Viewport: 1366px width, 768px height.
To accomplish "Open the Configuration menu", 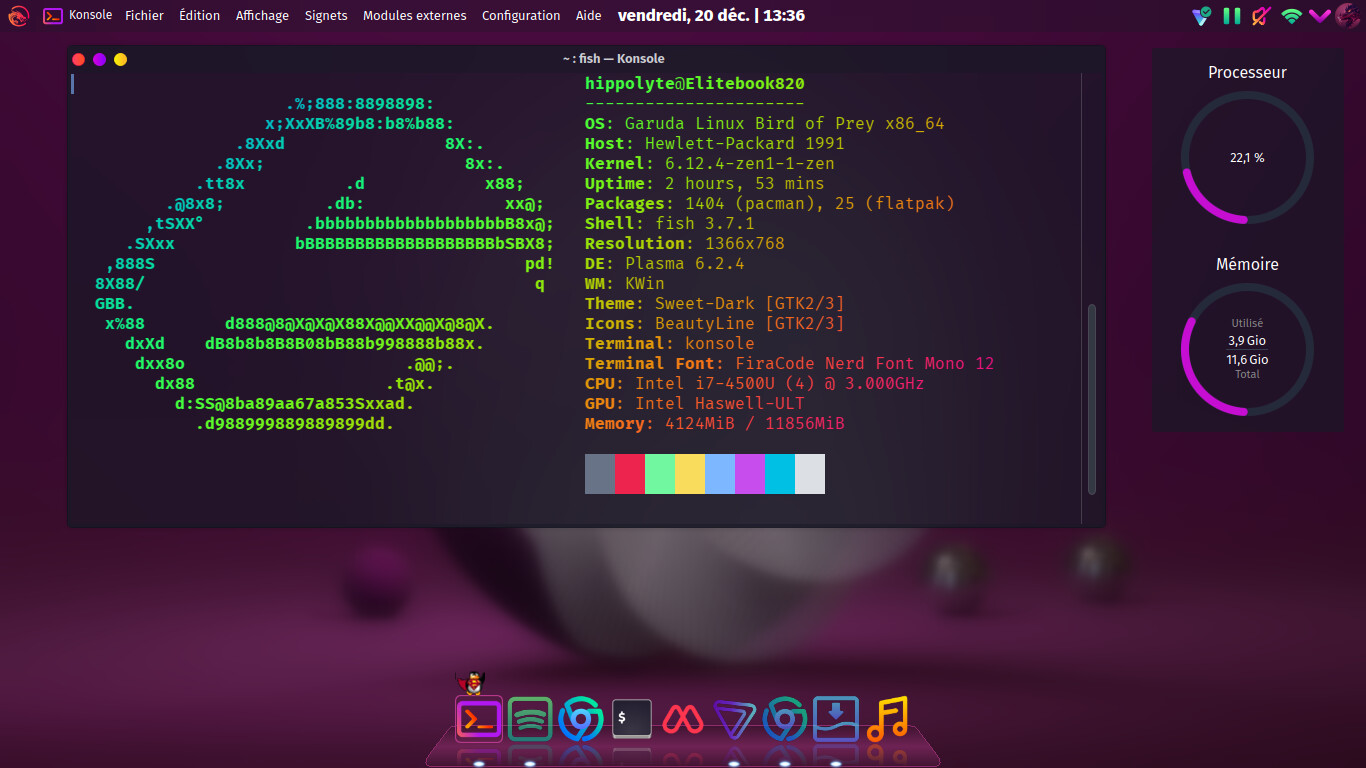I will click(x=521, y=16).
